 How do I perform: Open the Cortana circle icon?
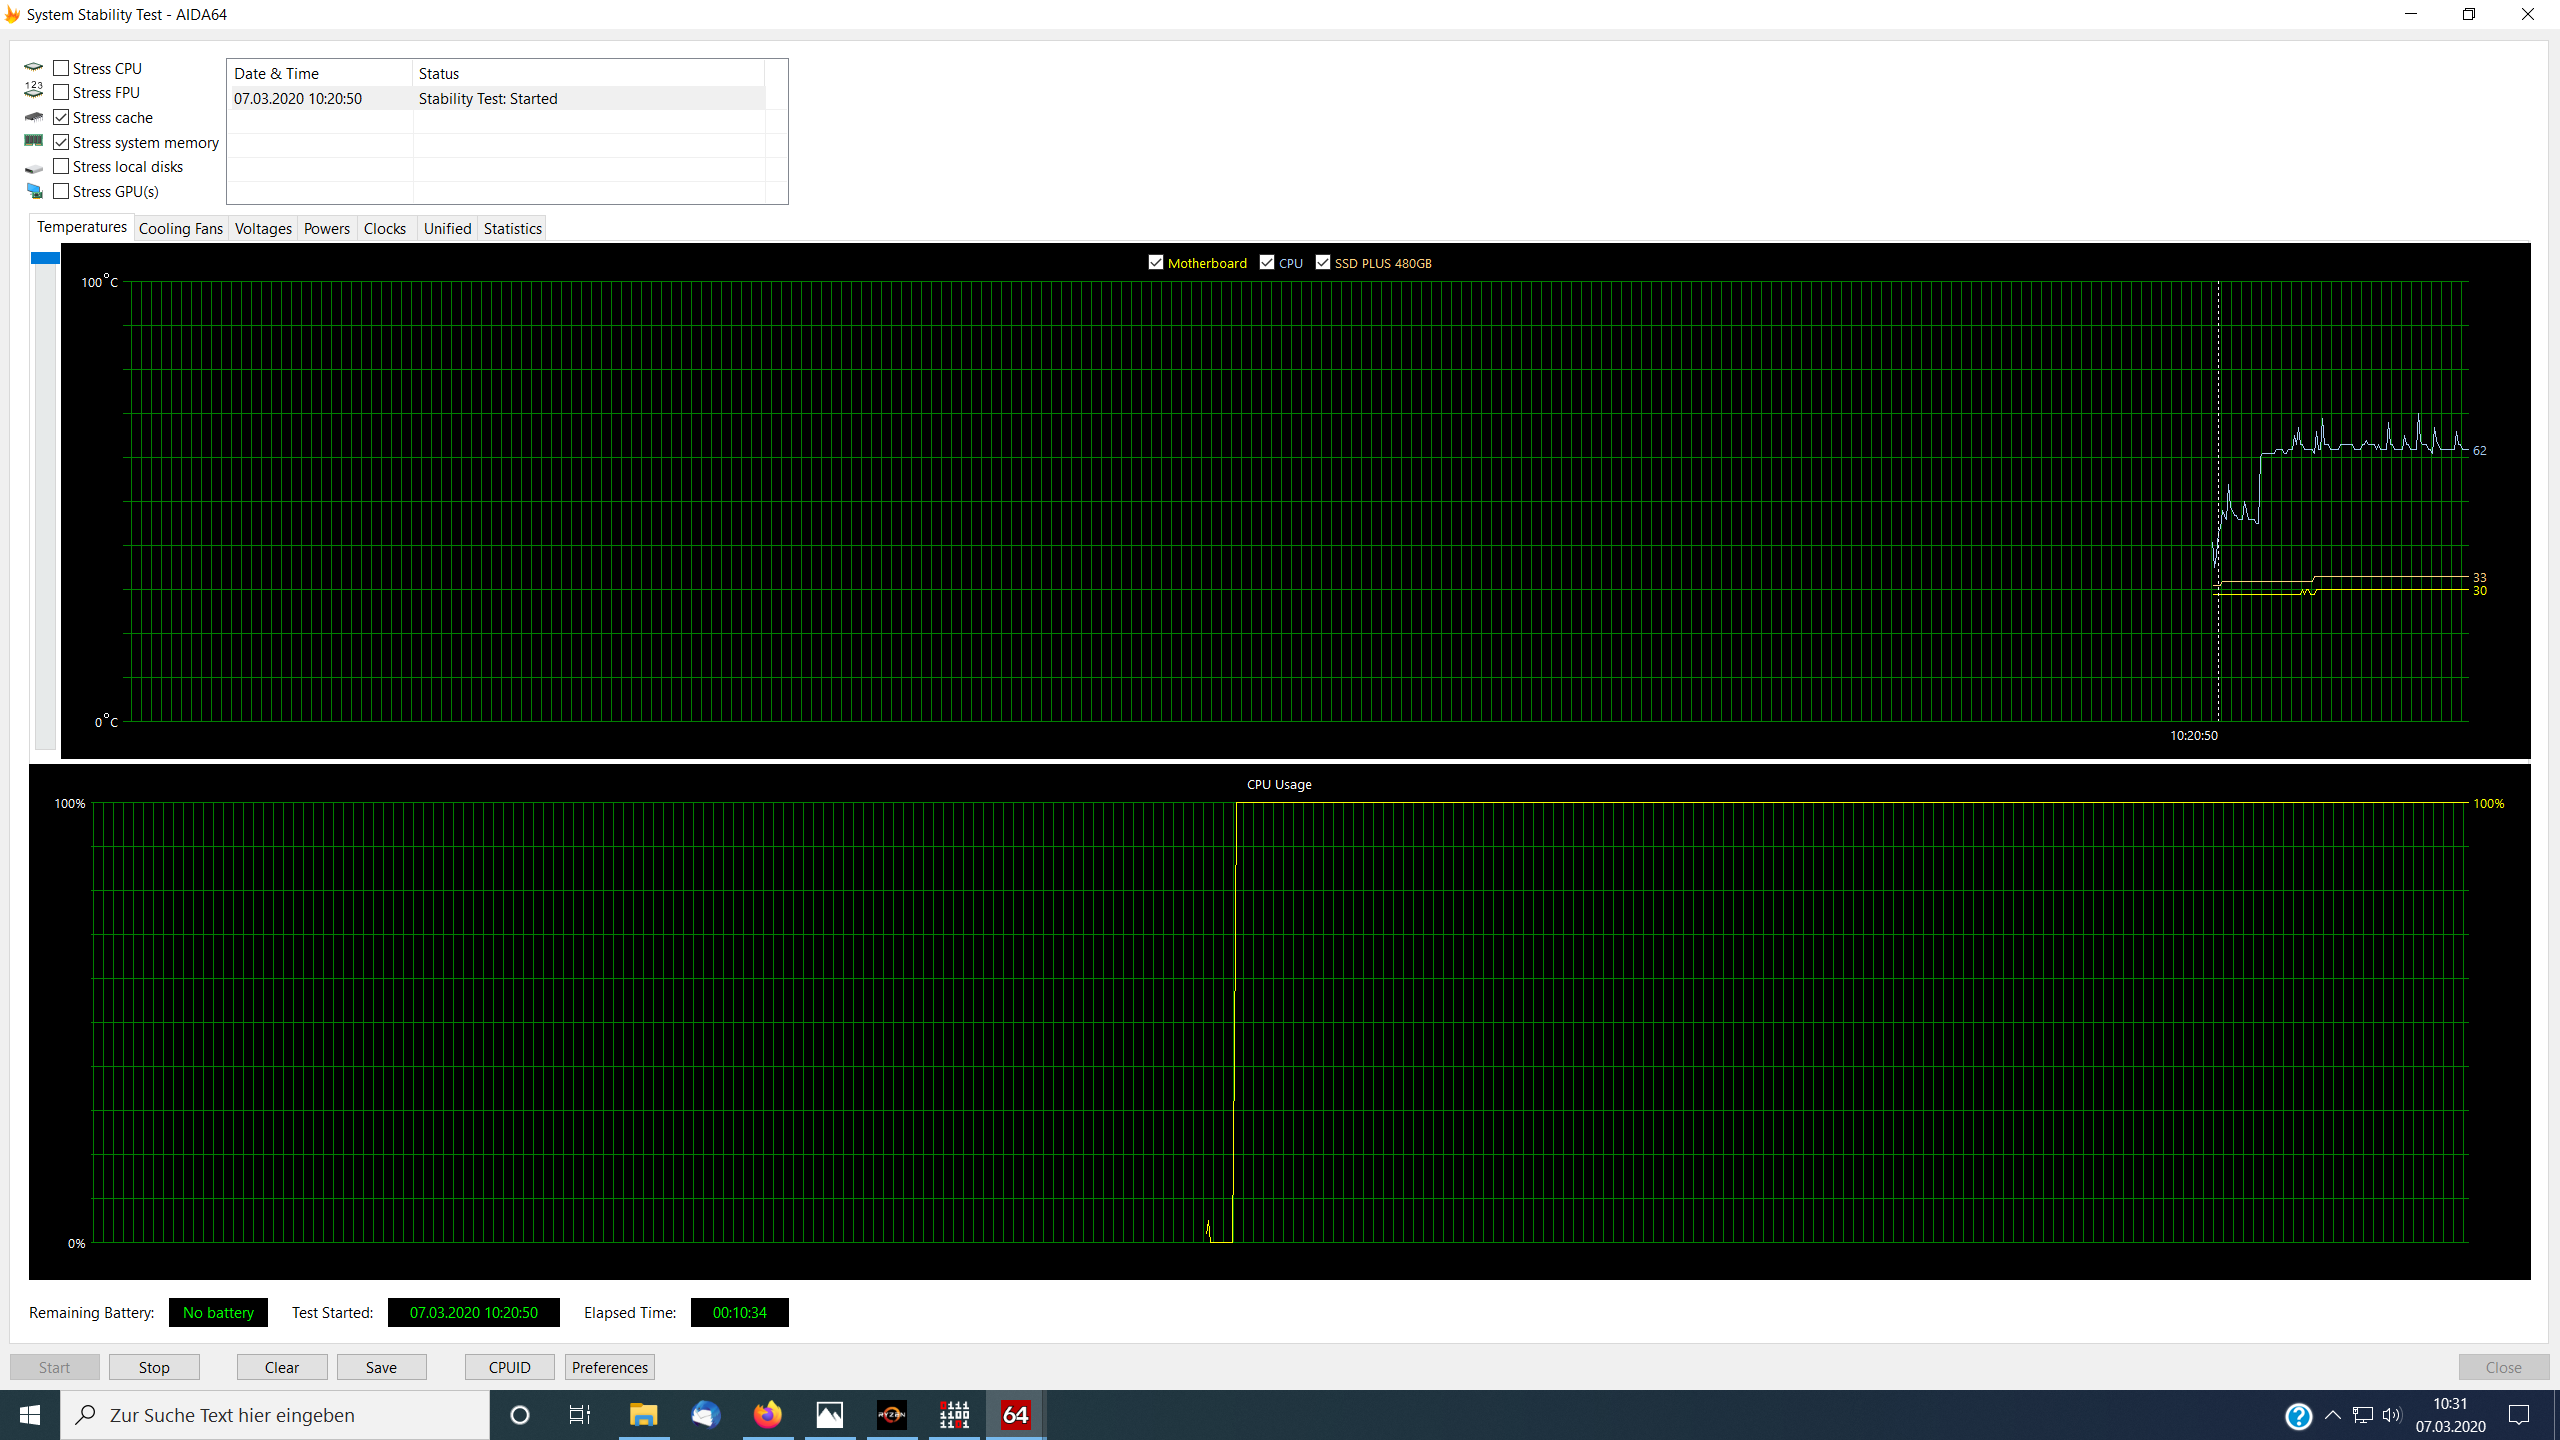pyautogui.click(x=519, y=1415)
